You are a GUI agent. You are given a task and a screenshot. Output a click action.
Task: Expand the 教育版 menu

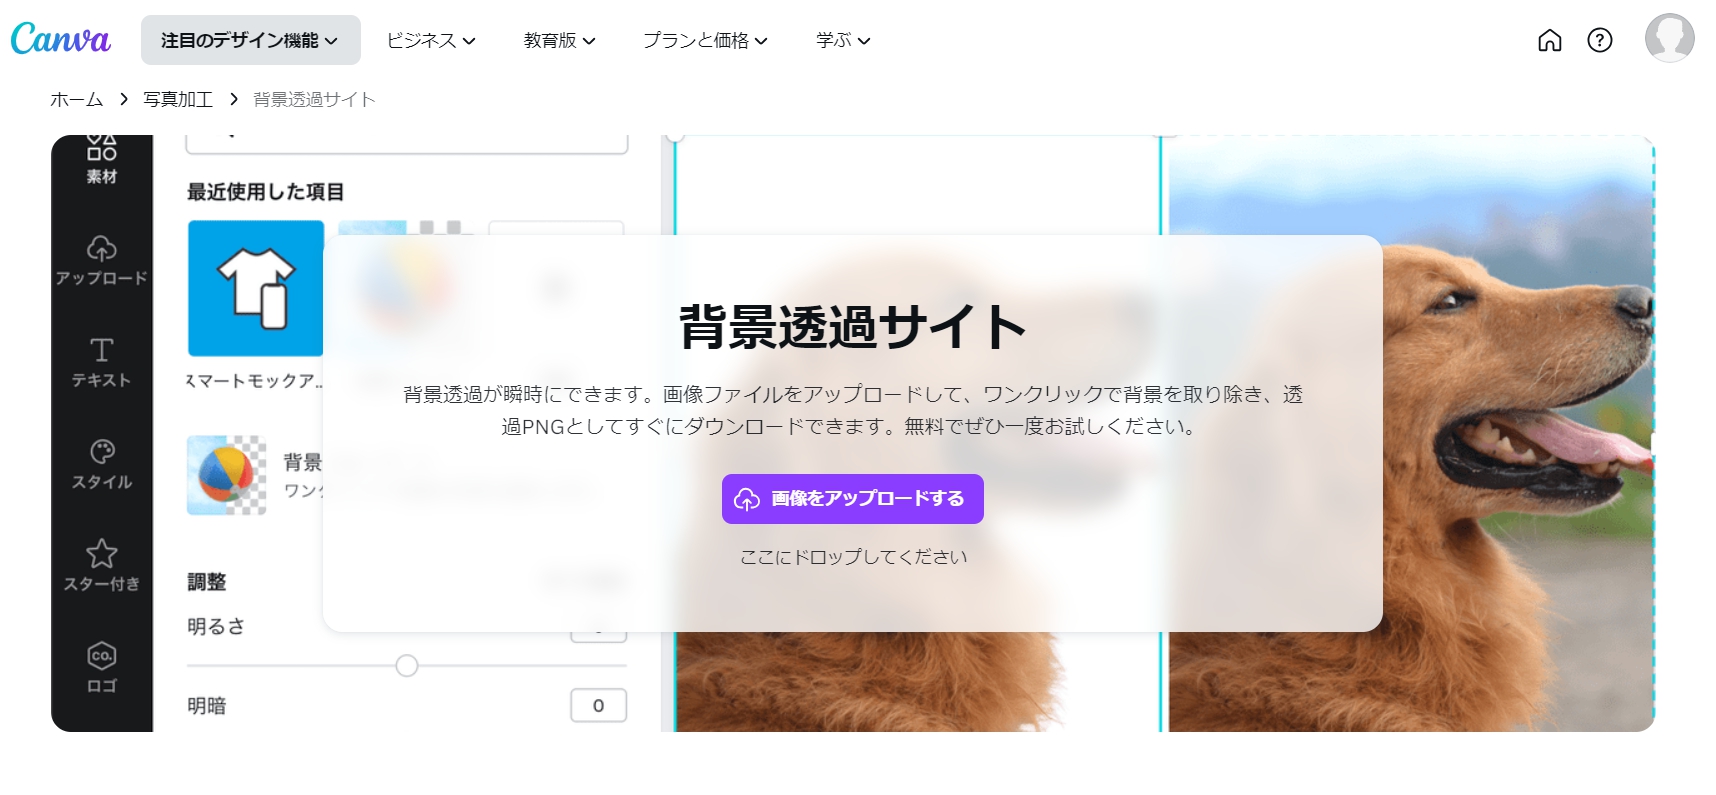pyautogui.click(x=559, y=40)
